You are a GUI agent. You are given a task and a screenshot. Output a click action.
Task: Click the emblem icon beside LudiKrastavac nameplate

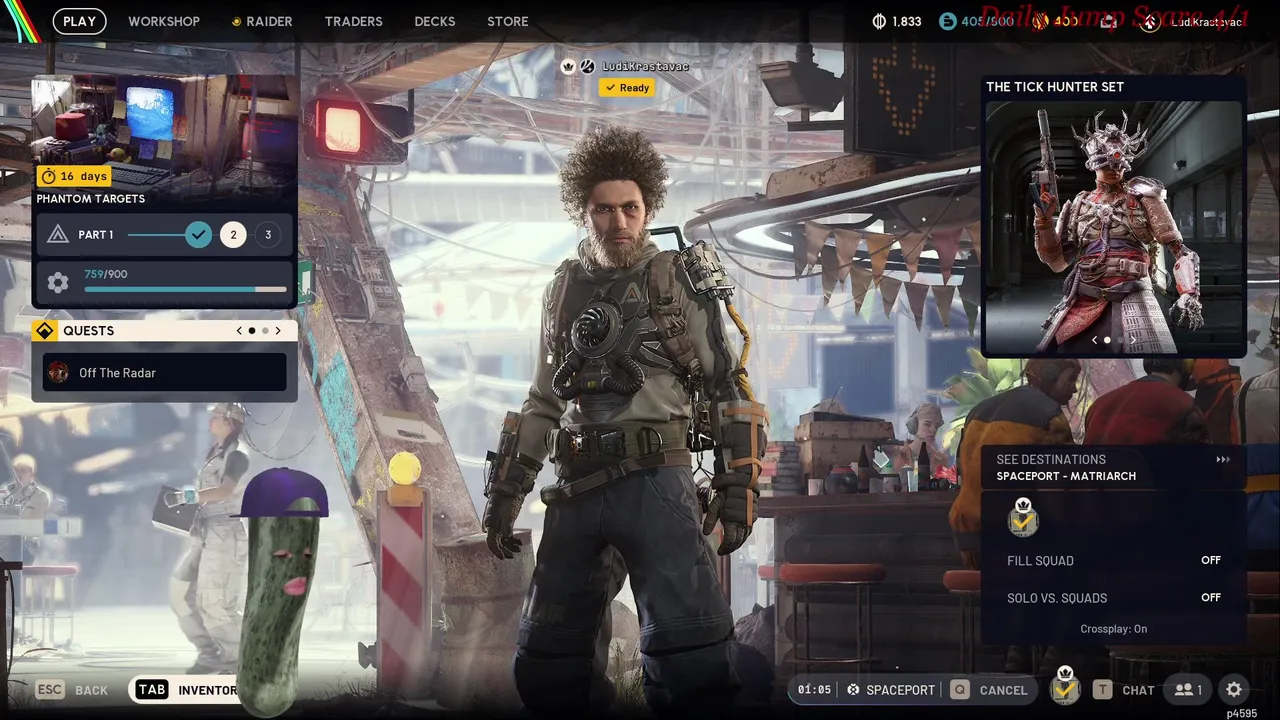coord(588,66)
